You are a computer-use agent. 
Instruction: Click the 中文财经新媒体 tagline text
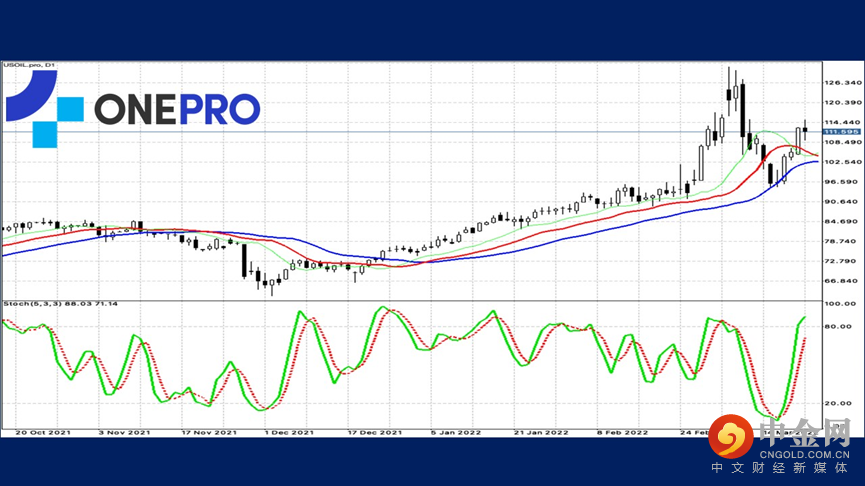(x=781, y=468)
